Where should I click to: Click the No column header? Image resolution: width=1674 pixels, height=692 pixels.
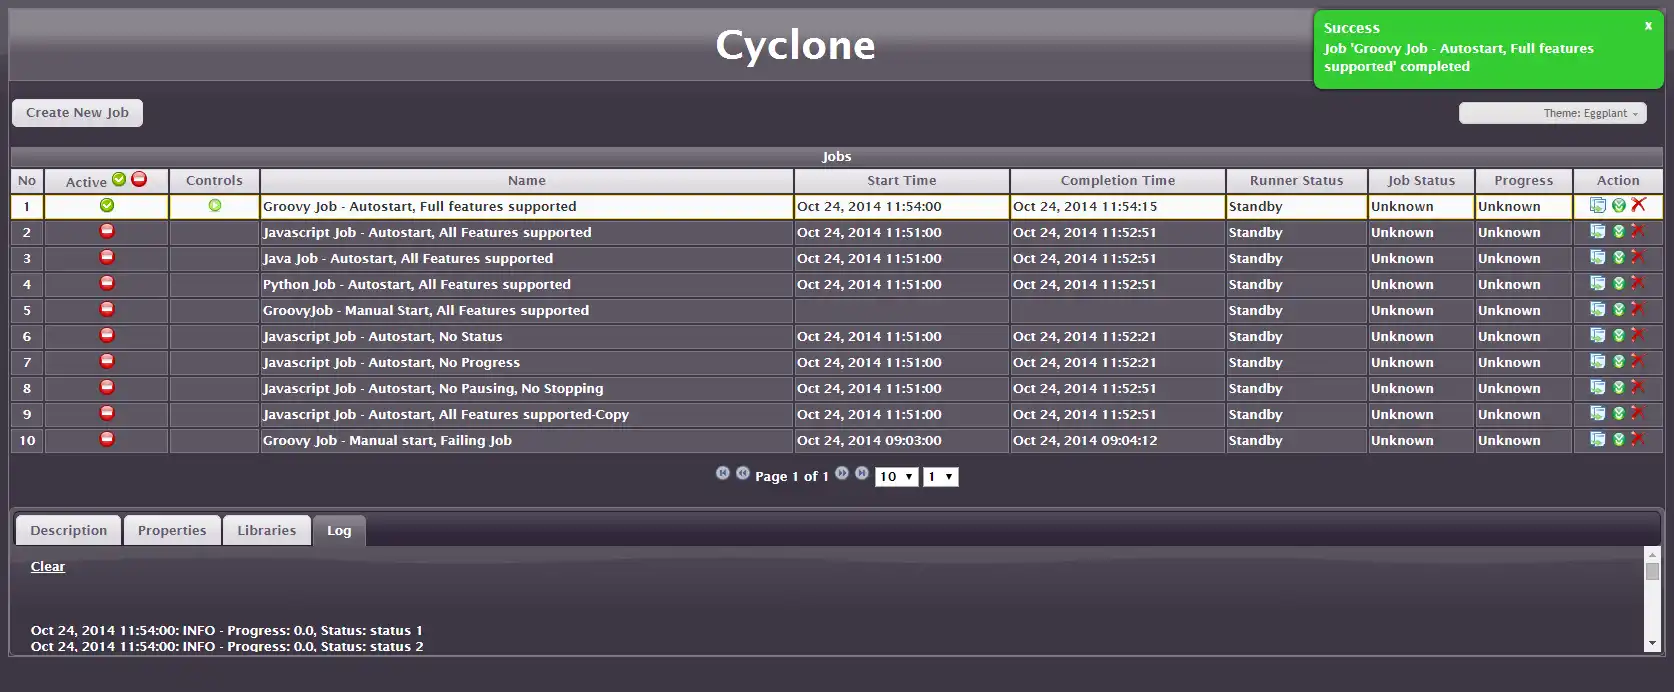tap(27, 181)
